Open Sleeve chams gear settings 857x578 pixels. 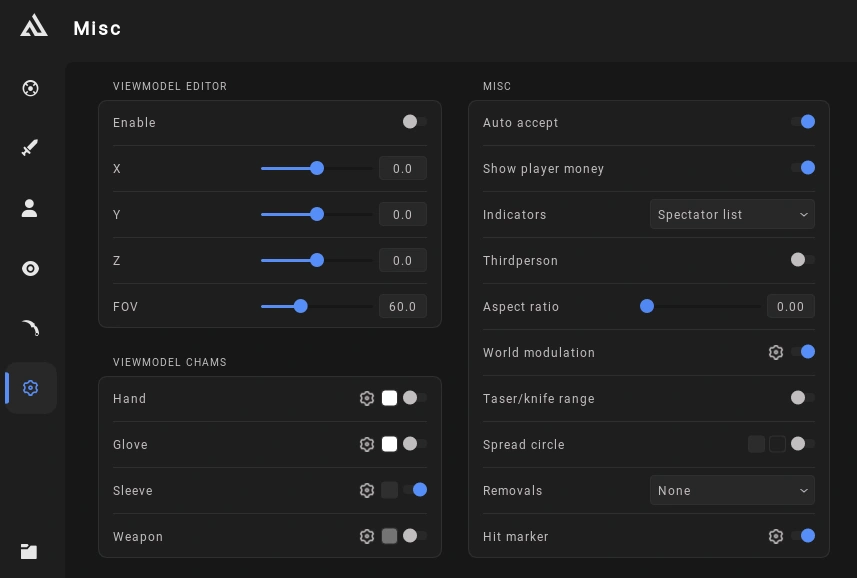(x=367, y=490)
